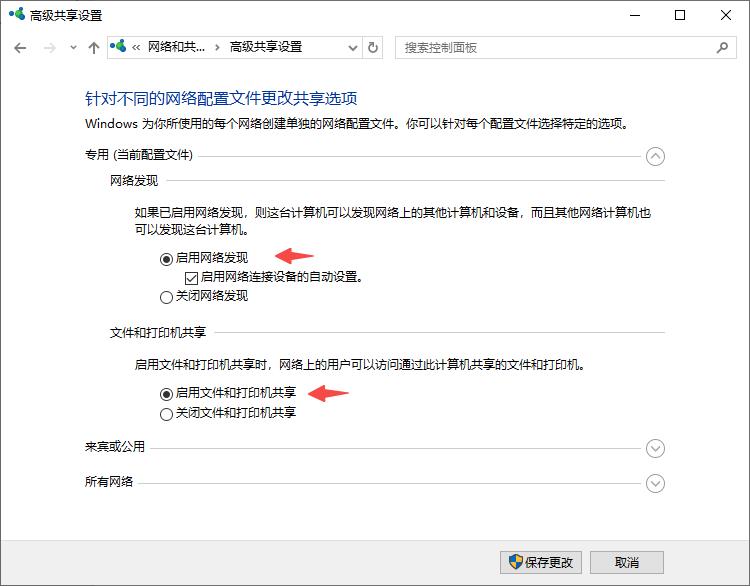Click the forward navigation arrow
The image size is (750, 586).
[x=50, y=48]
